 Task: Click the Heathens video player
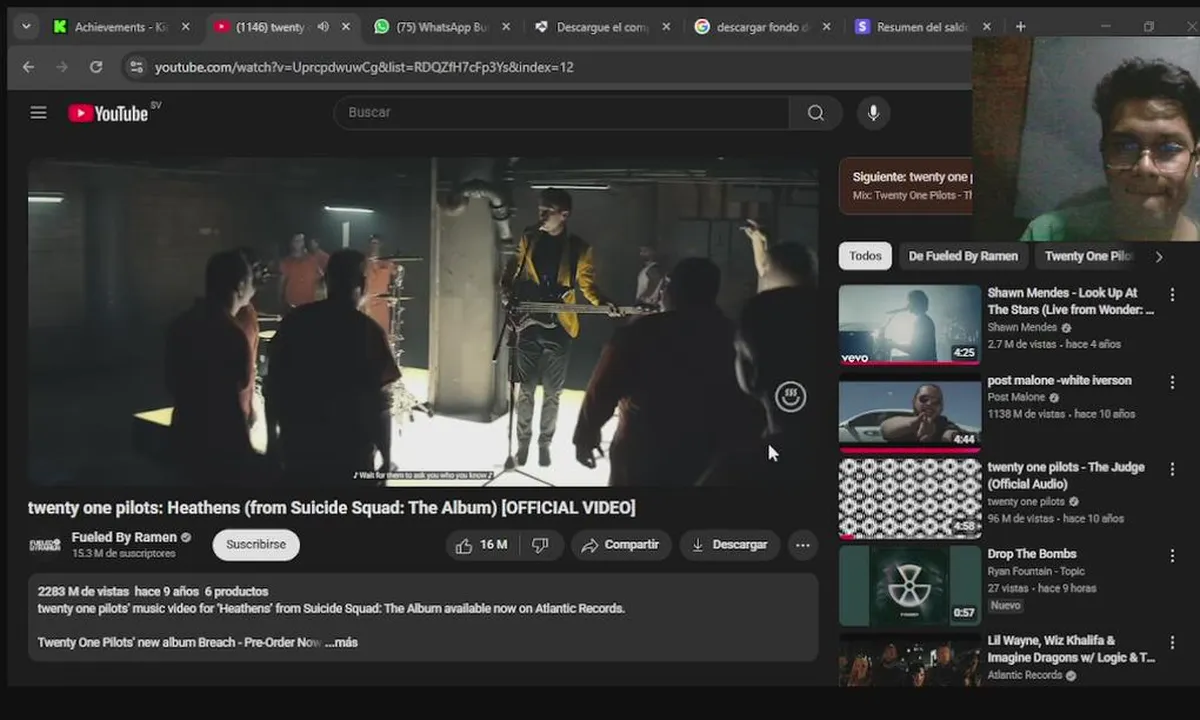tap(423, 322)
